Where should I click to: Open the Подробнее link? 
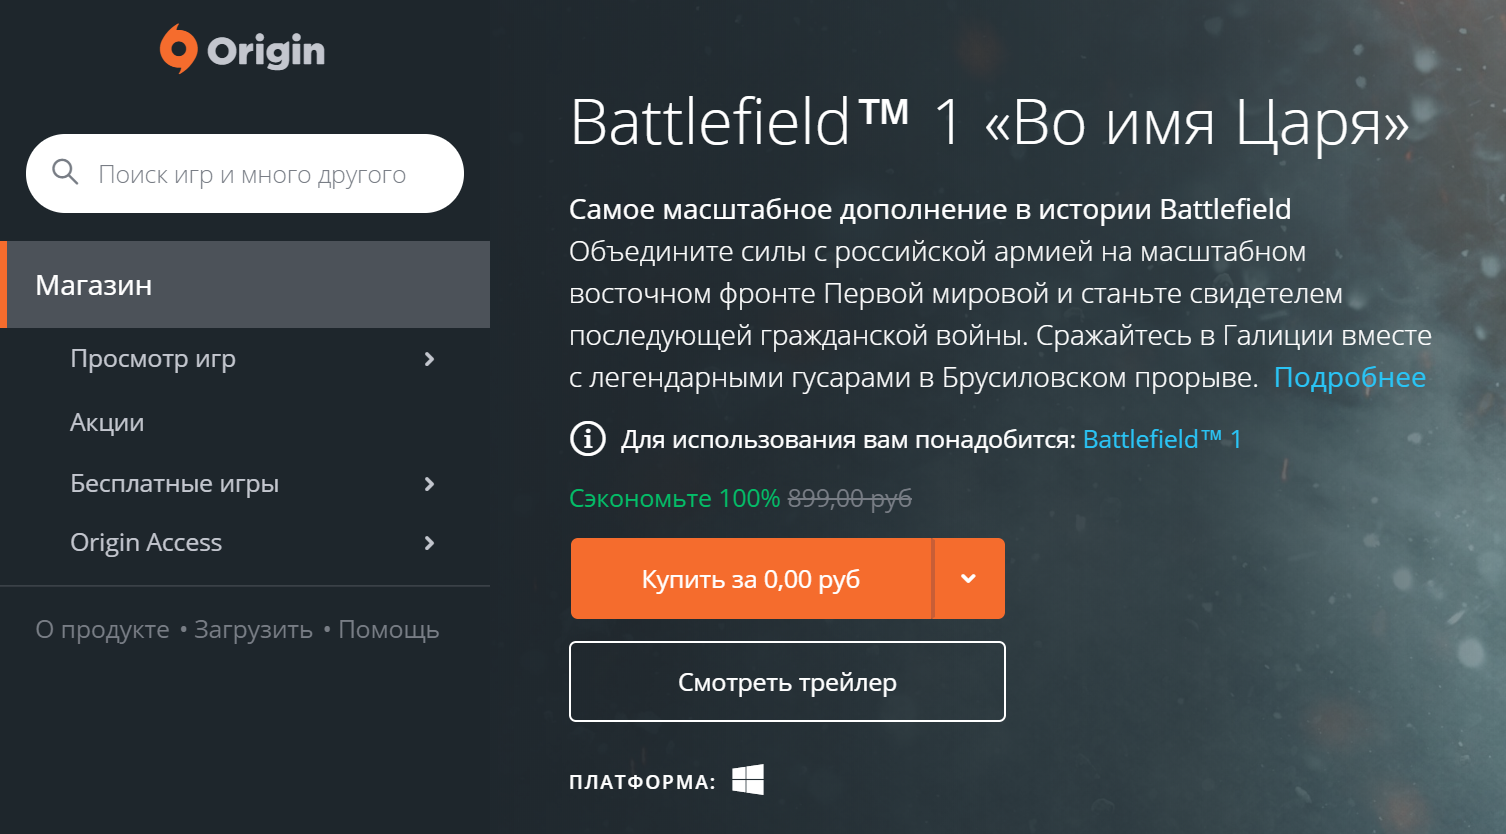point(1349,378)
